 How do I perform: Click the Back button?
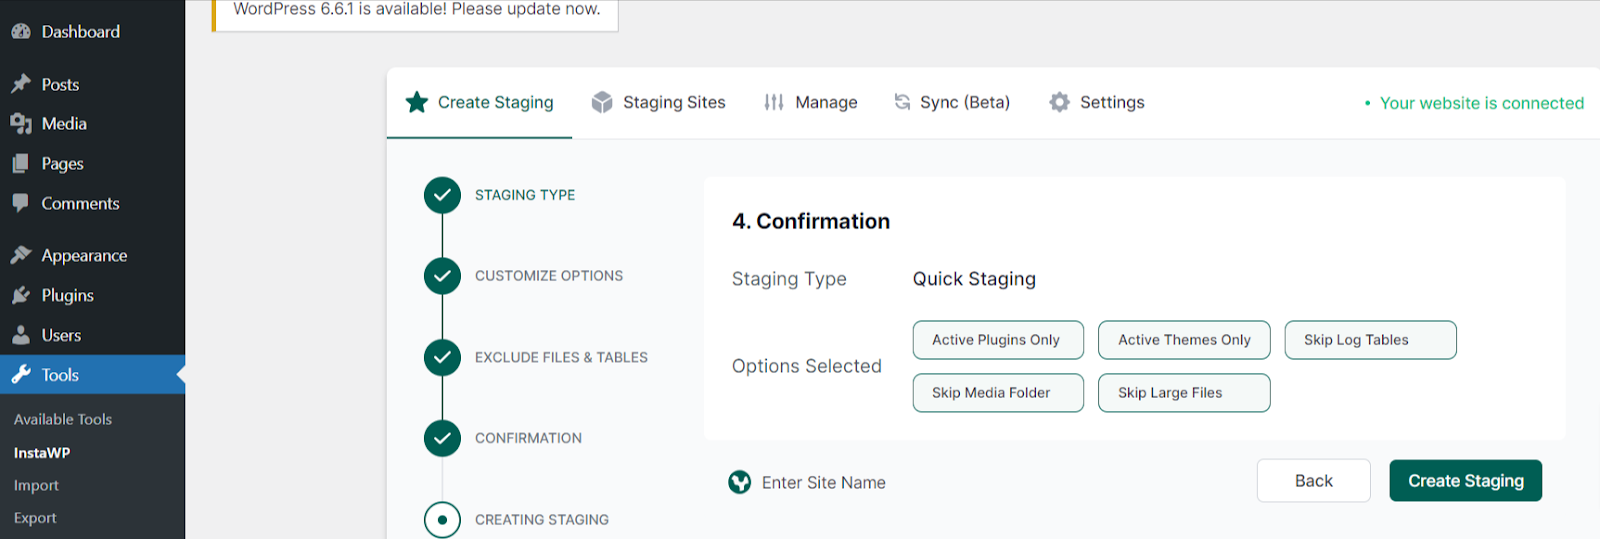pos(1313,481)
